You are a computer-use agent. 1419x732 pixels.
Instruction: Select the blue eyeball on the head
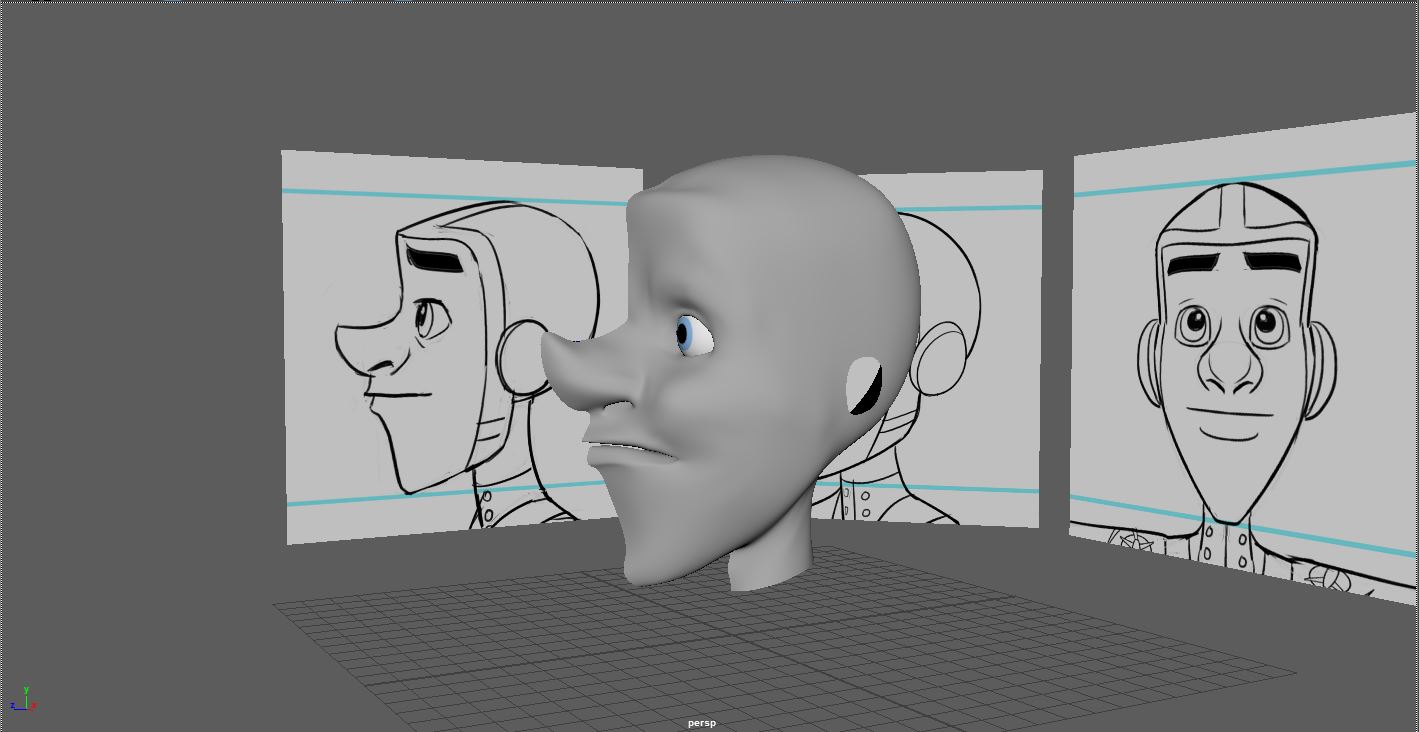pos(693,335)
